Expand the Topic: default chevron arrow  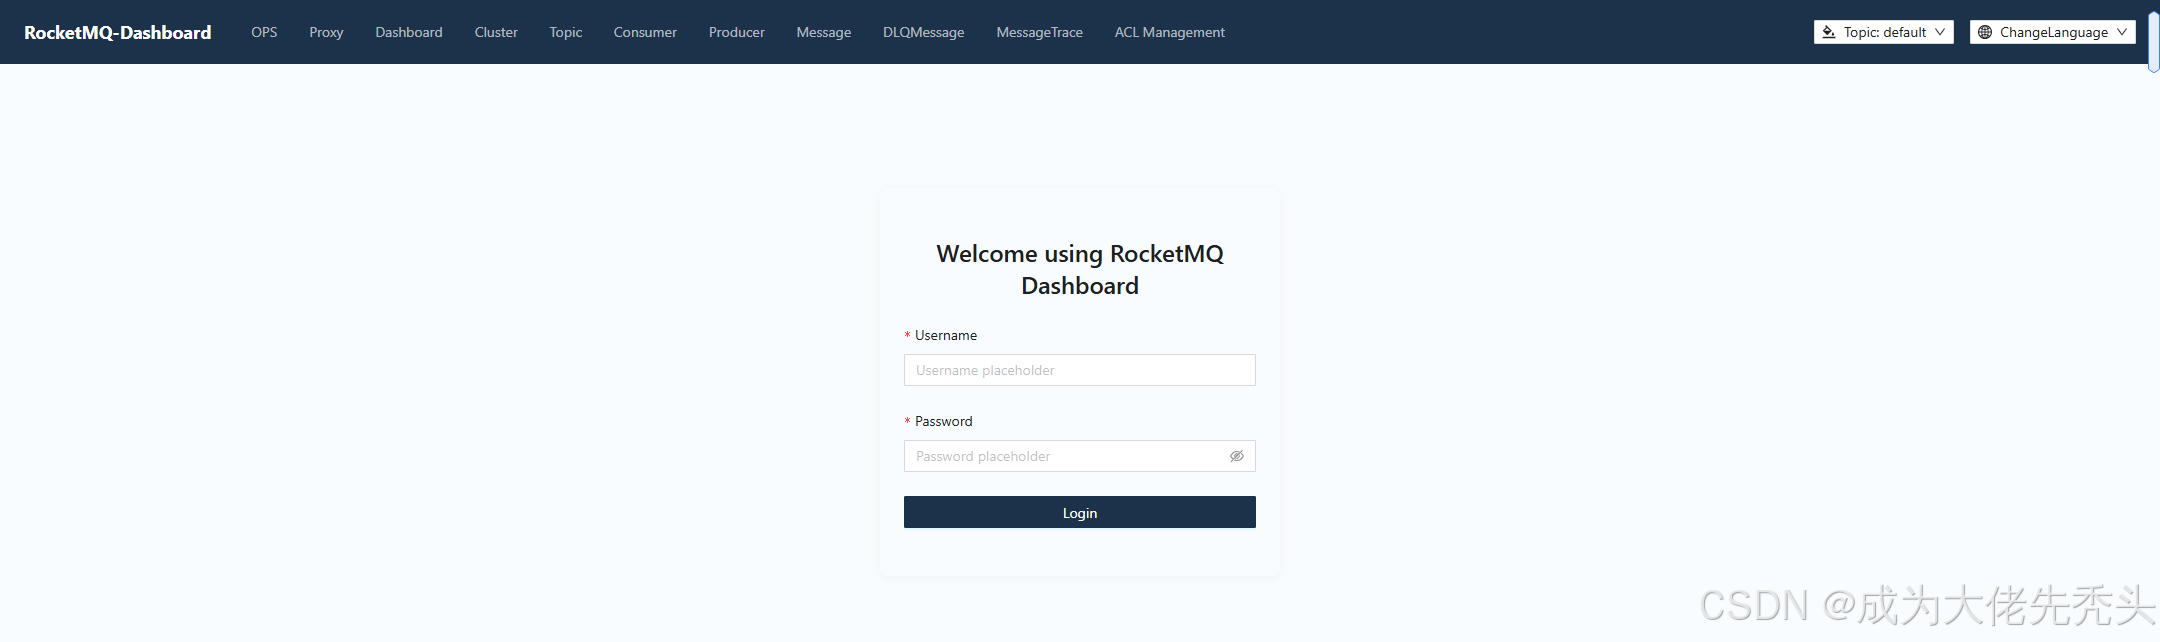(1940, 32)
